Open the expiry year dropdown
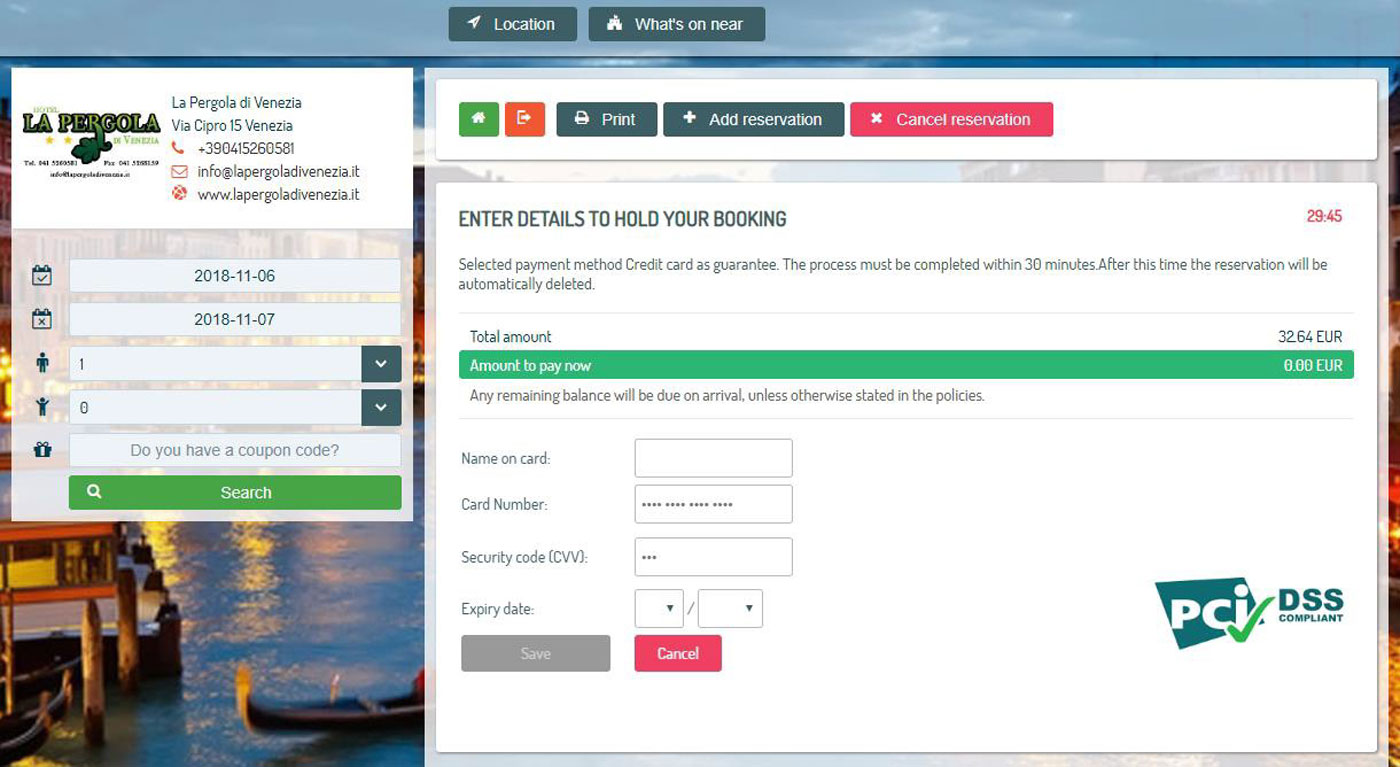The height and width of the screenshot is (767, 1400). point(730,609)
